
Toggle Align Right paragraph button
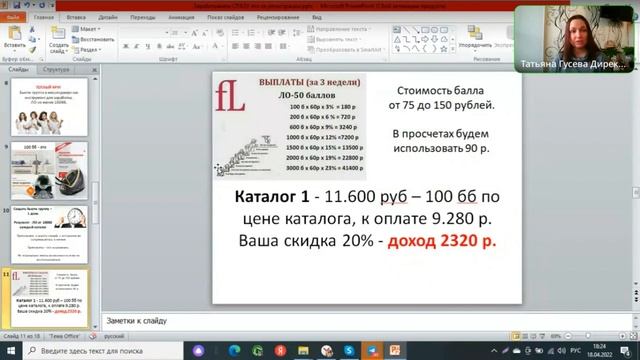257,47
